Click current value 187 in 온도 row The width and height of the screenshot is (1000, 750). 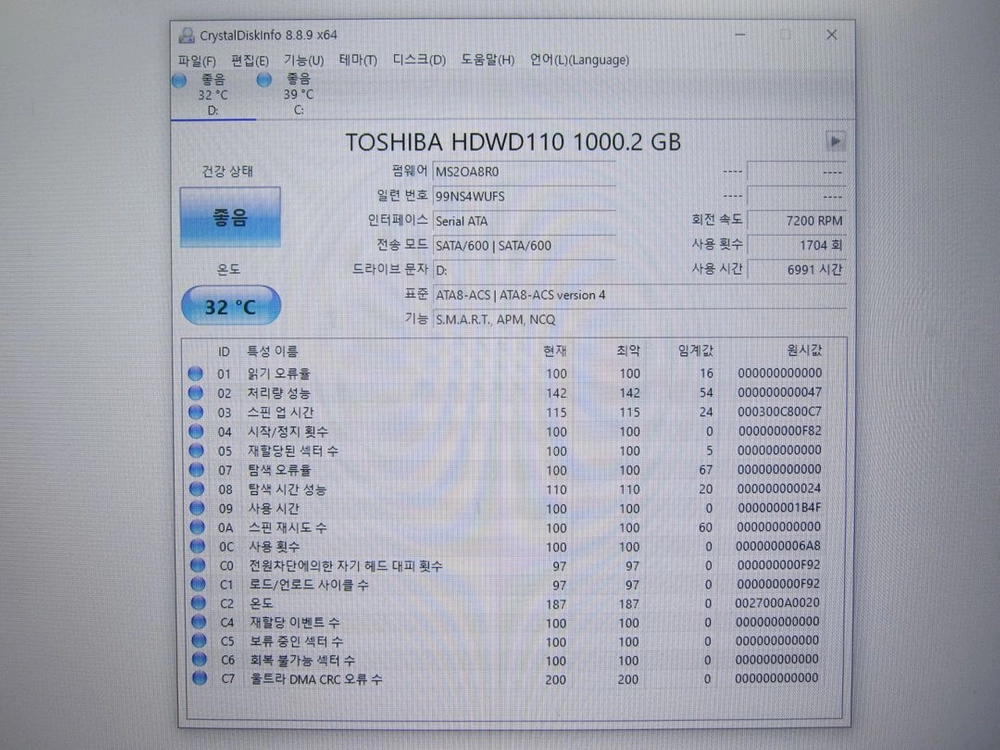pyautogui.click(x=555, y=604)
